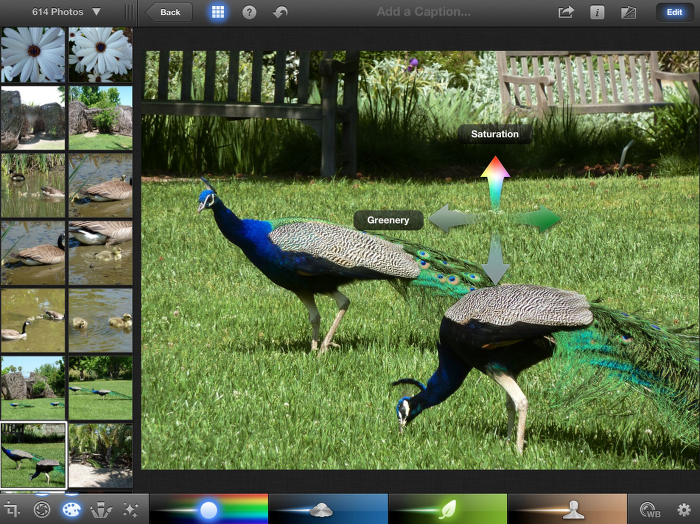Select the crop and straighten tool
The image size is (700, 524).
12,509
